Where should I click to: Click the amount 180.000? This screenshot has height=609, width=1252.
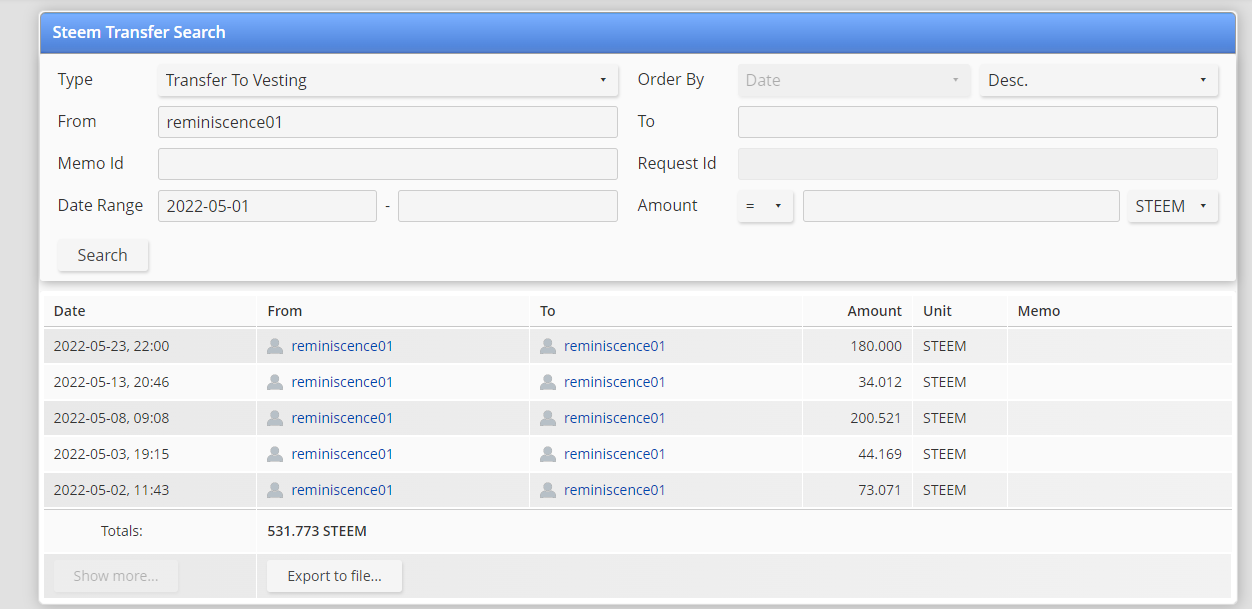(x=876, y=346)
